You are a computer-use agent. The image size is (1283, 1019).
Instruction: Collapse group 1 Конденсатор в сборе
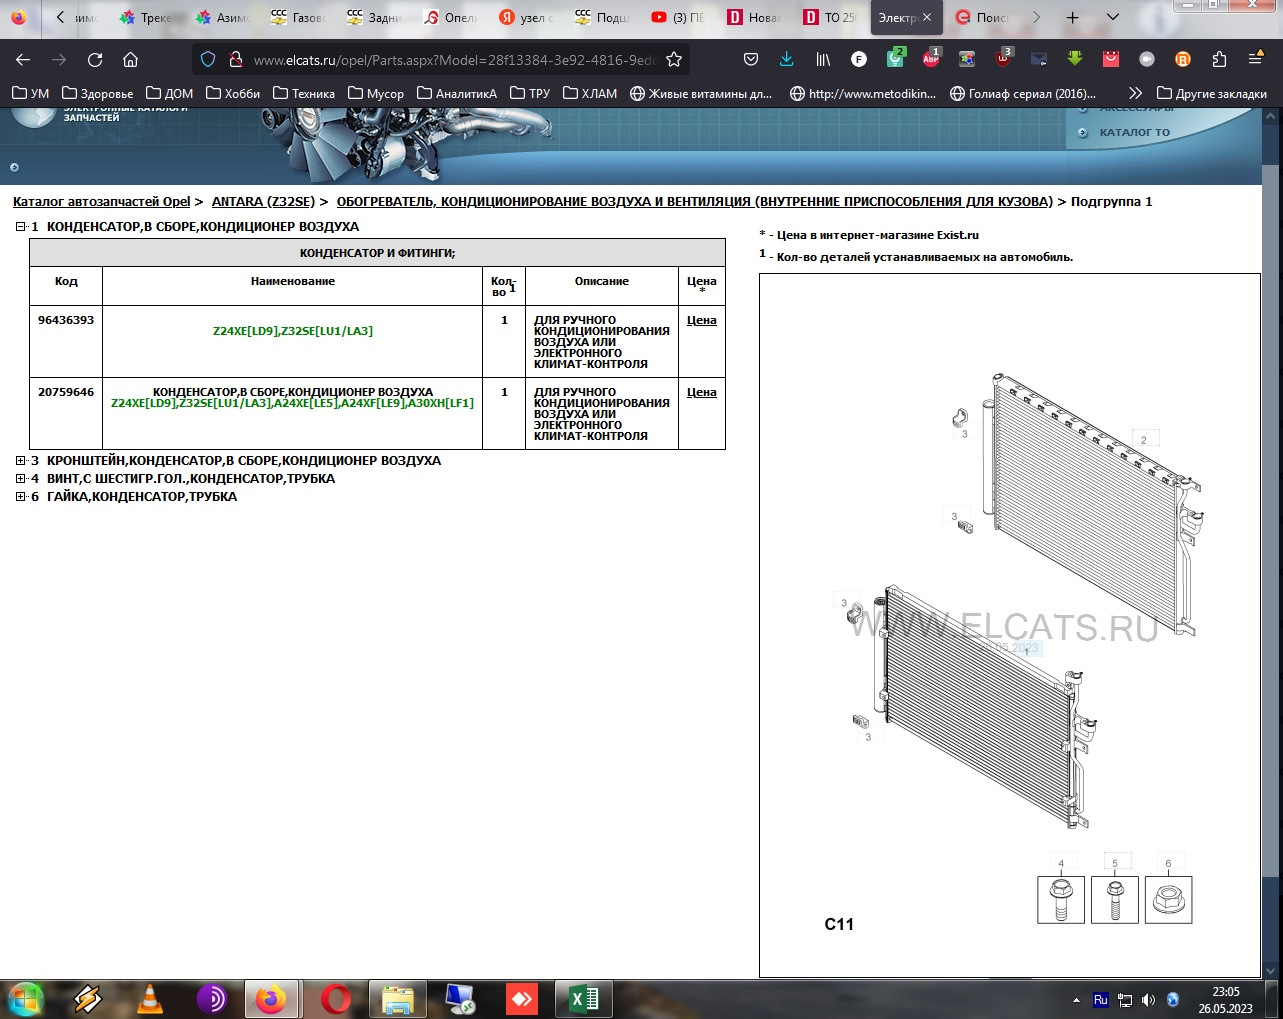(x=20, y=227)
